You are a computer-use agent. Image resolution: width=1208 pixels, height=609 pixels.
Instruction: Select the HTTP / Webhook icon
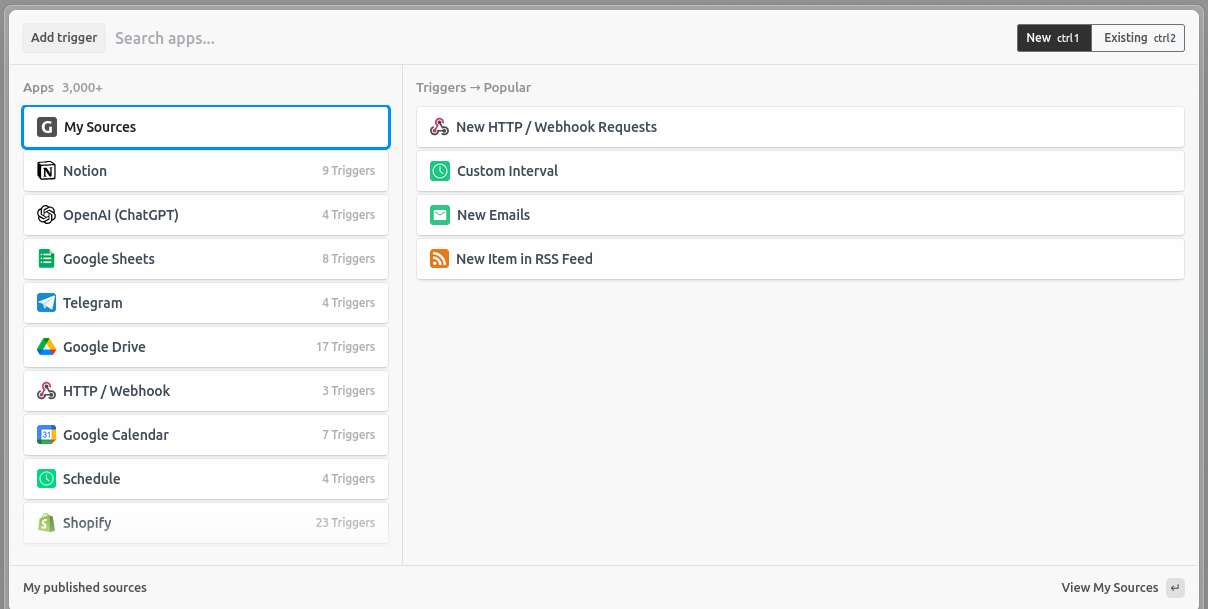click(x=46, y=390)
